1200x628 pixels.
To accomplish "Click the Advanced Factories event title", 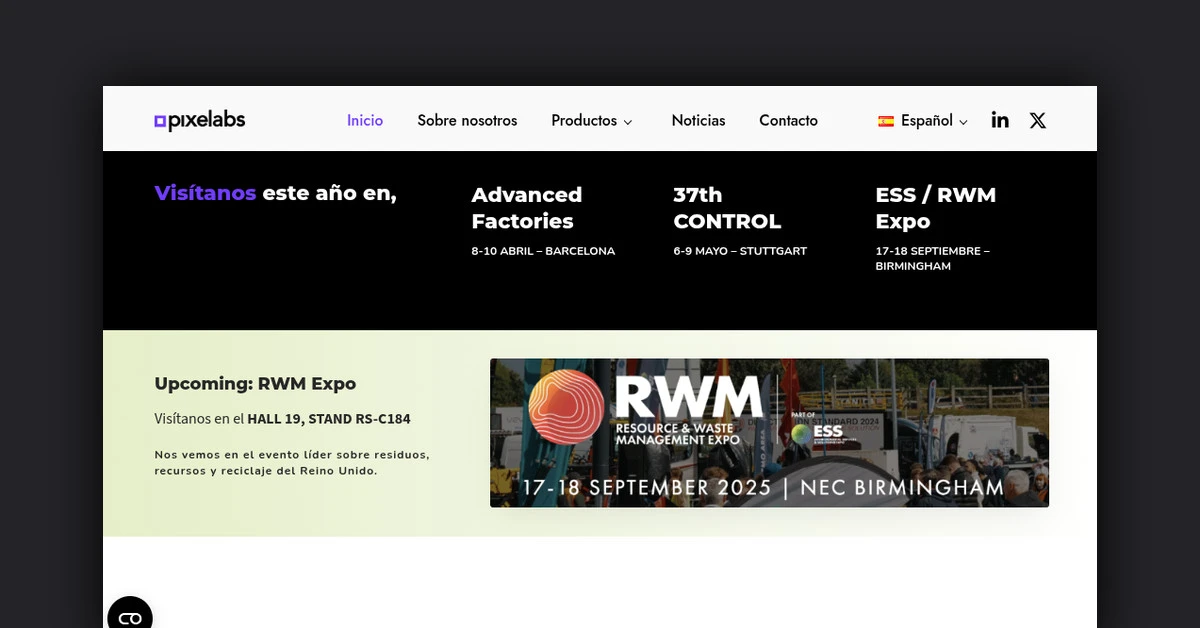I will coord(527,208).
